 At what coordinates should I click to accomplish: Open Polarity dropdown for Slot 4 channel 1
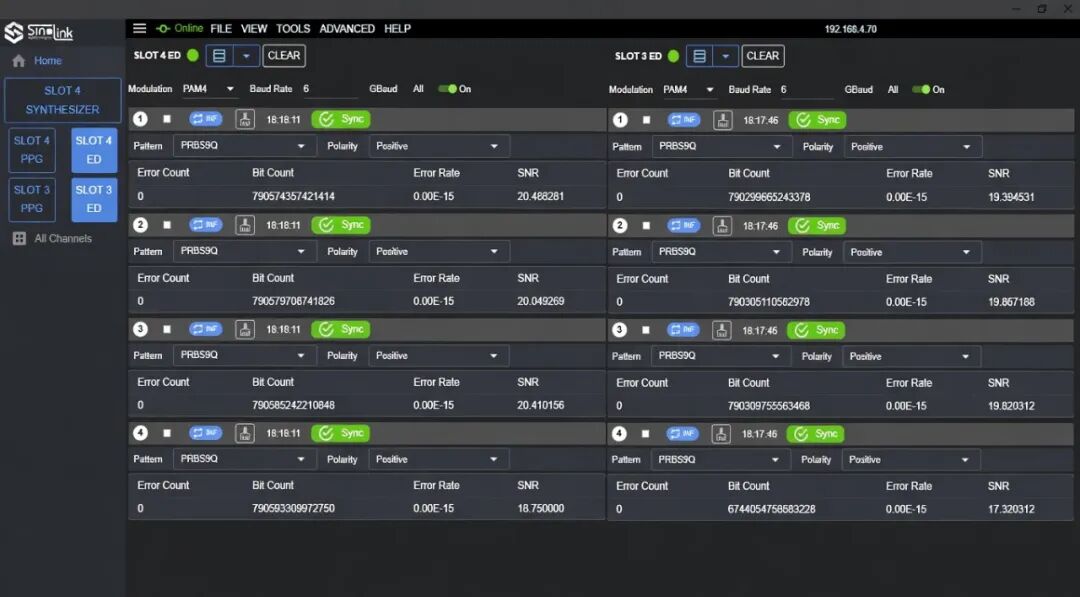click(439, 146)
